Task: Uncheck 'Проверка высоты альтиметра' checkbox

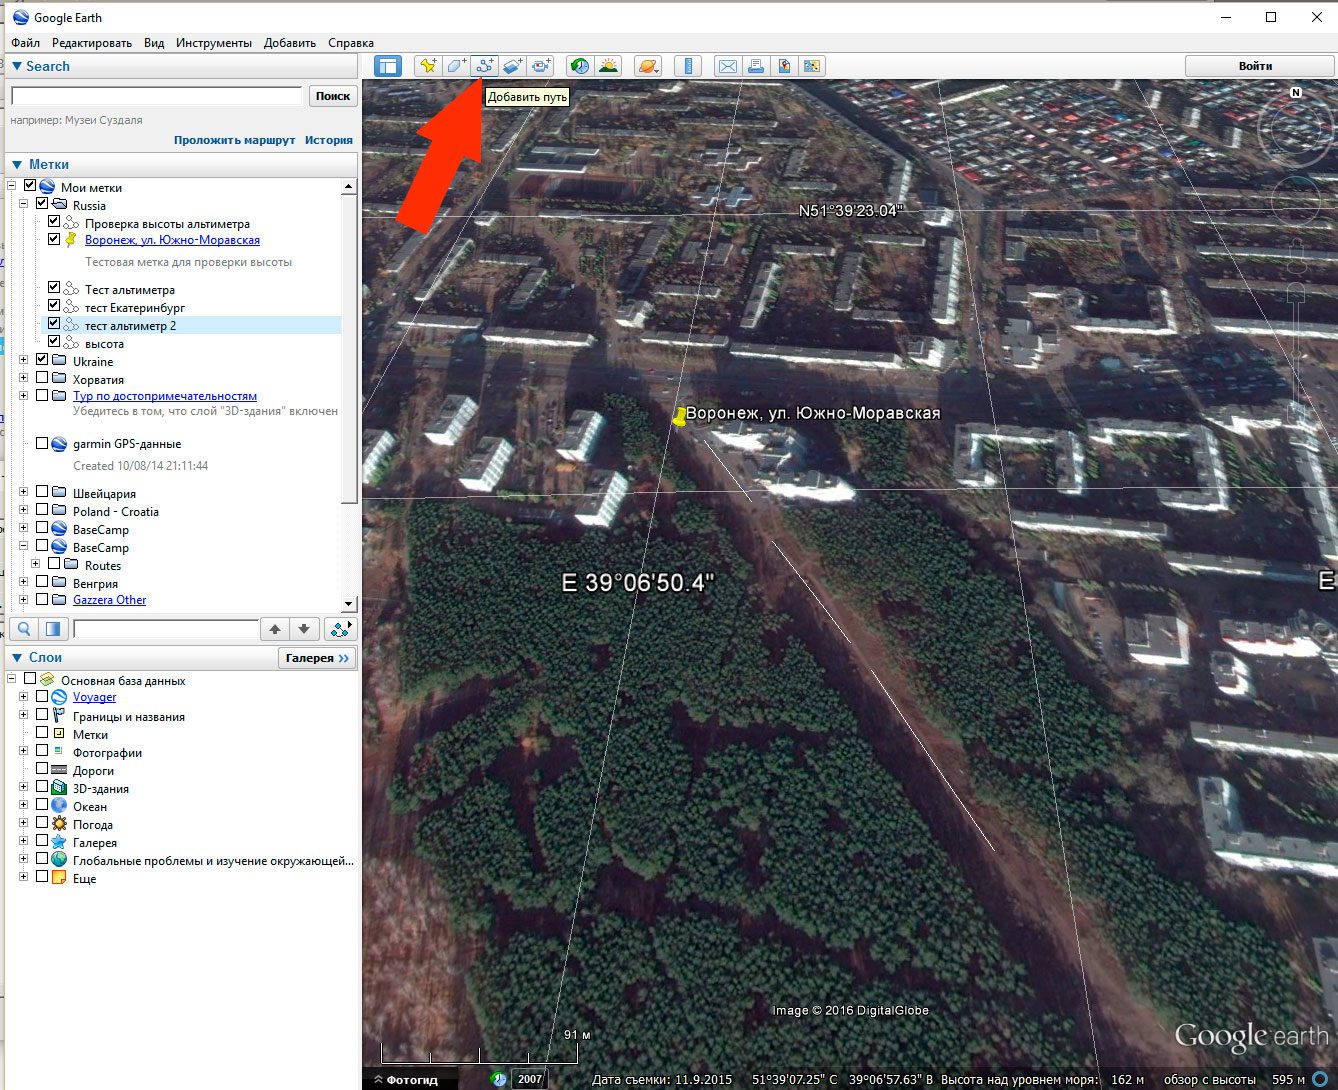Action: click(54, 222)
